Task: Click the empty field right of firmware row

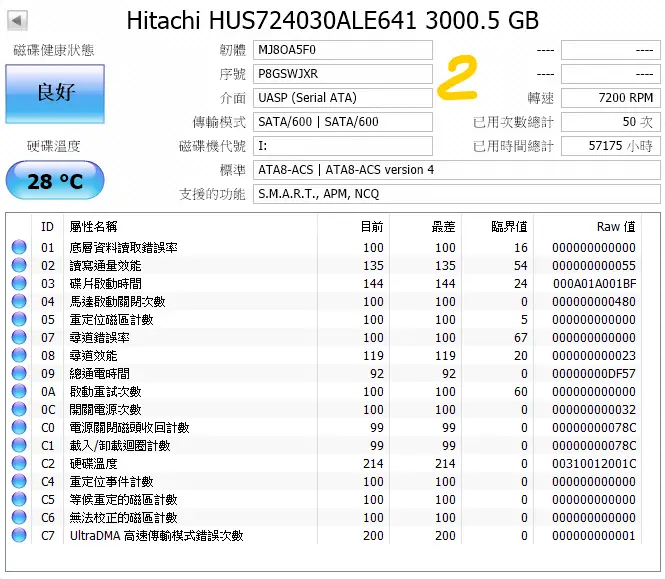Action: tap(611, 50)
